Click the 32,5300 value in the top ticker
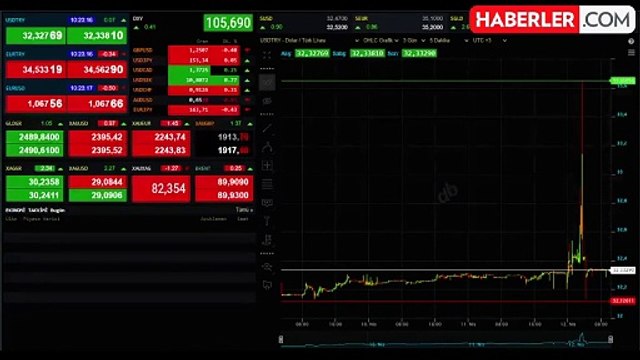Screen dimensions: 640x360 (x=337, y=27)
